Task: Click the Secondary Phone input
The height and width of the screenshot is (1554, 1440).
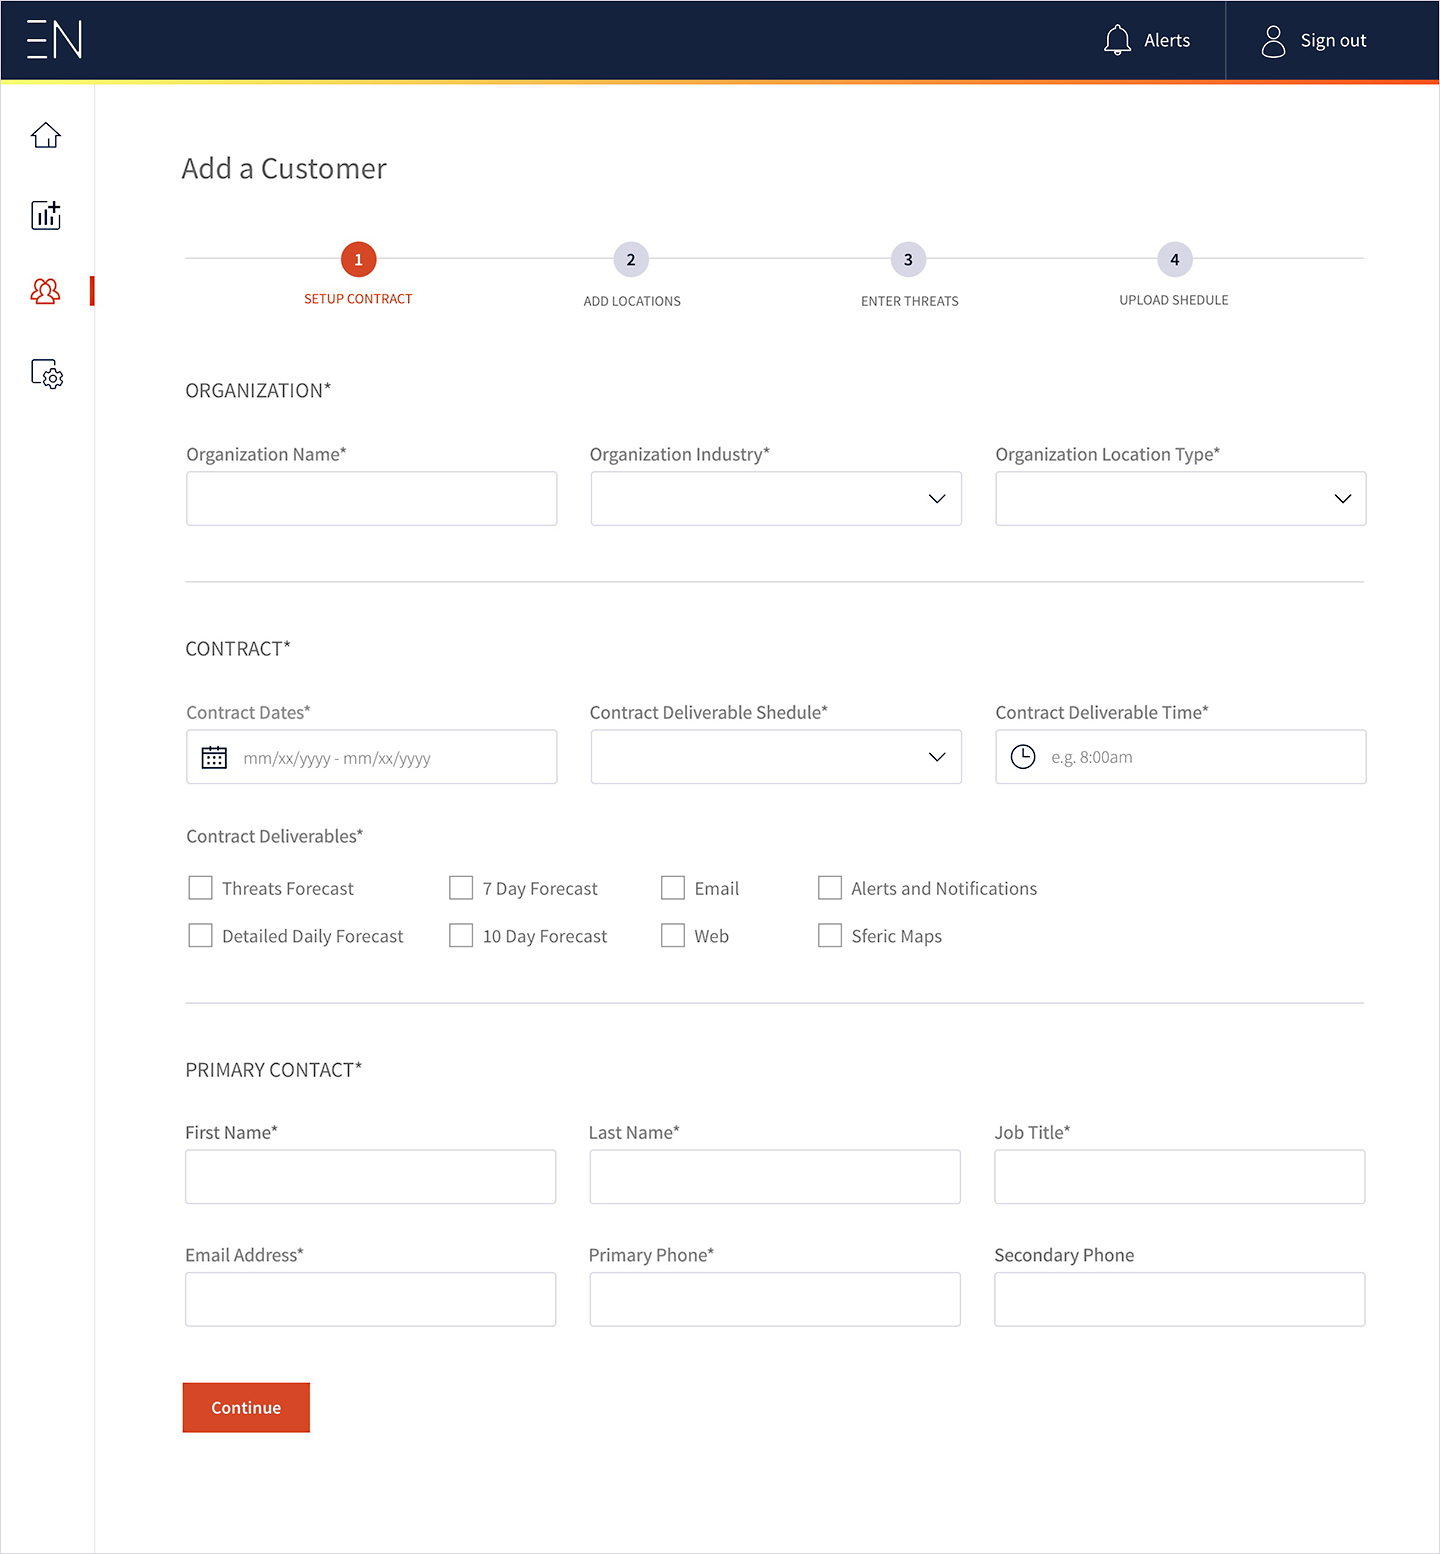Action: (1180, 1299)
